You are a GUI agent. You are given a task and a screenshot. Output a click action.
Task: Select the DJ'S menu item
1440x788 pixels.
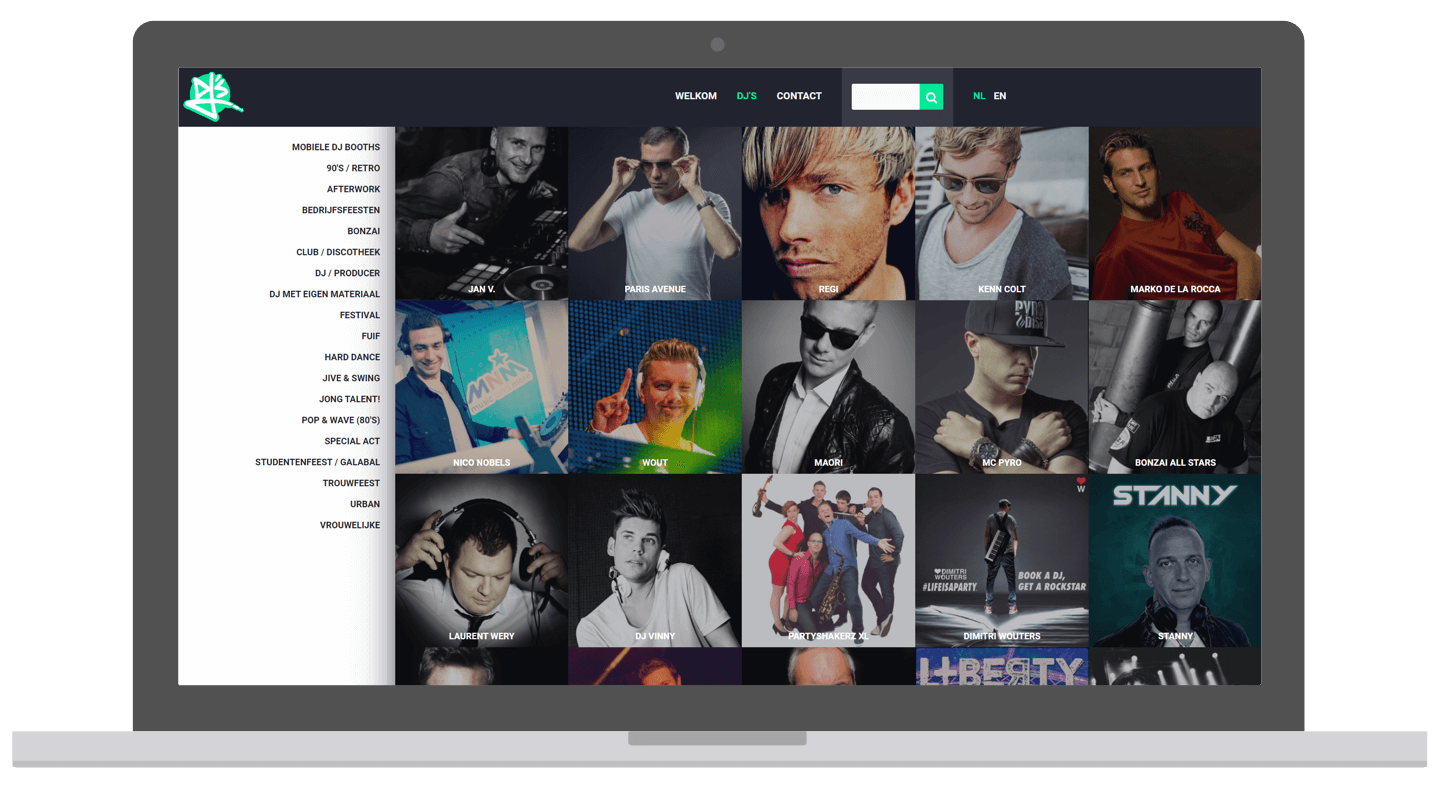point(747,96)
